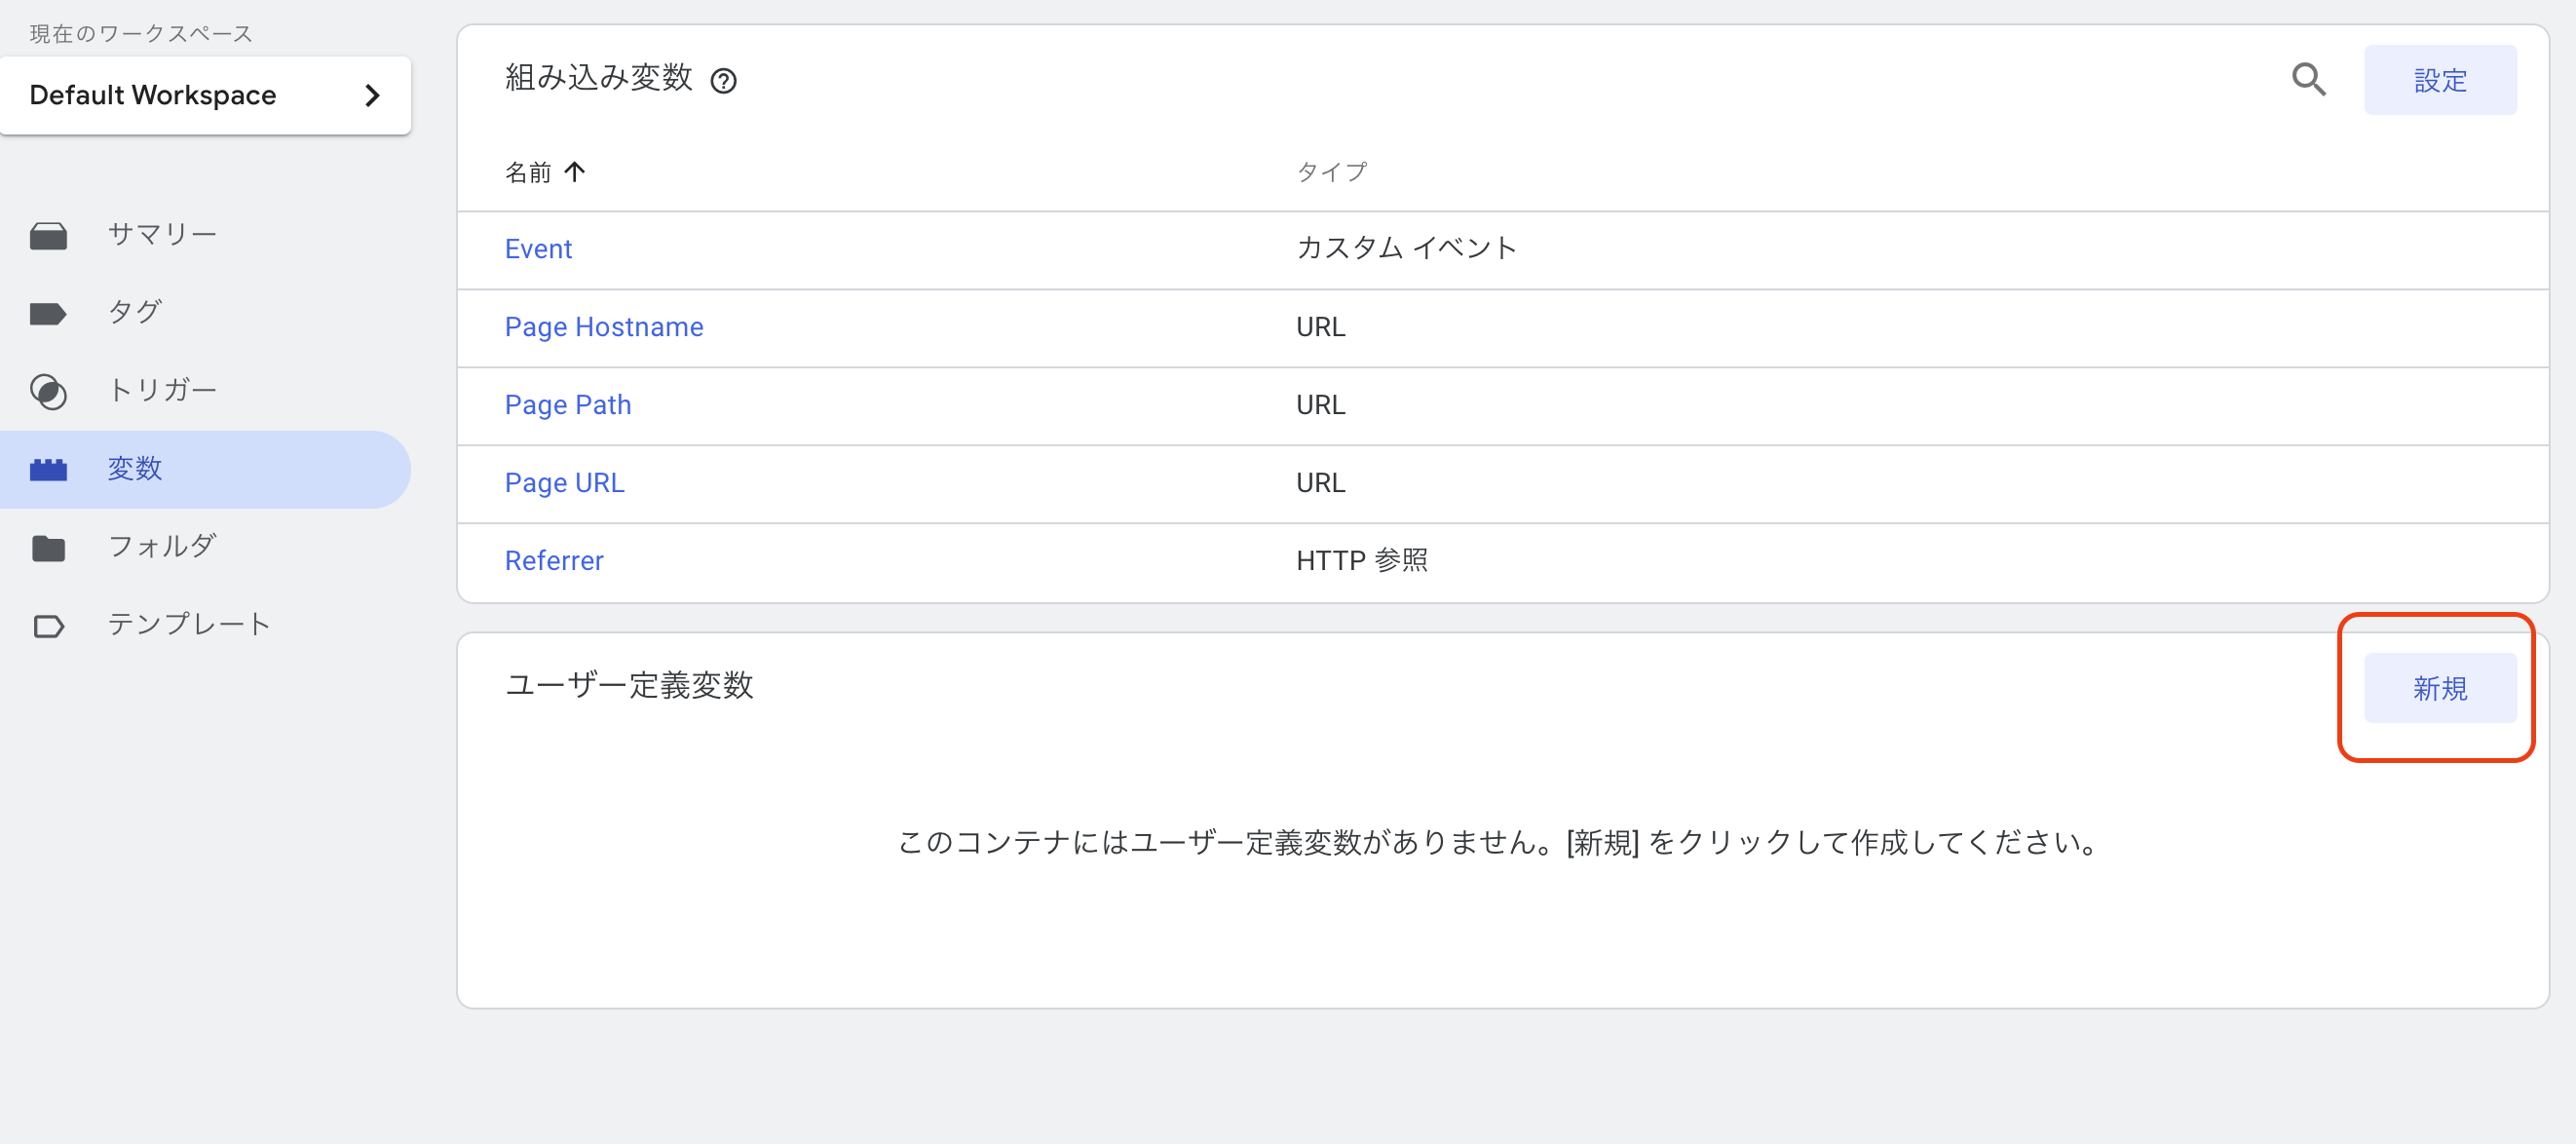The image size is (2576, 1144).
Task: Open the Default Workspace selector
Action: click(x=153, y=95)
